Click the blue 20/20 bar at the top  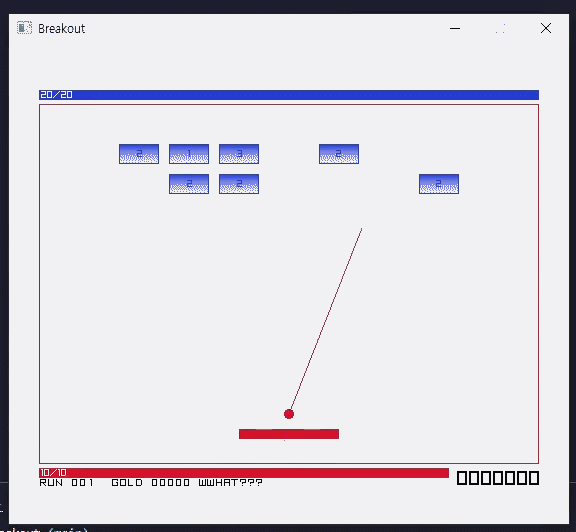click(x=289, y=95)
